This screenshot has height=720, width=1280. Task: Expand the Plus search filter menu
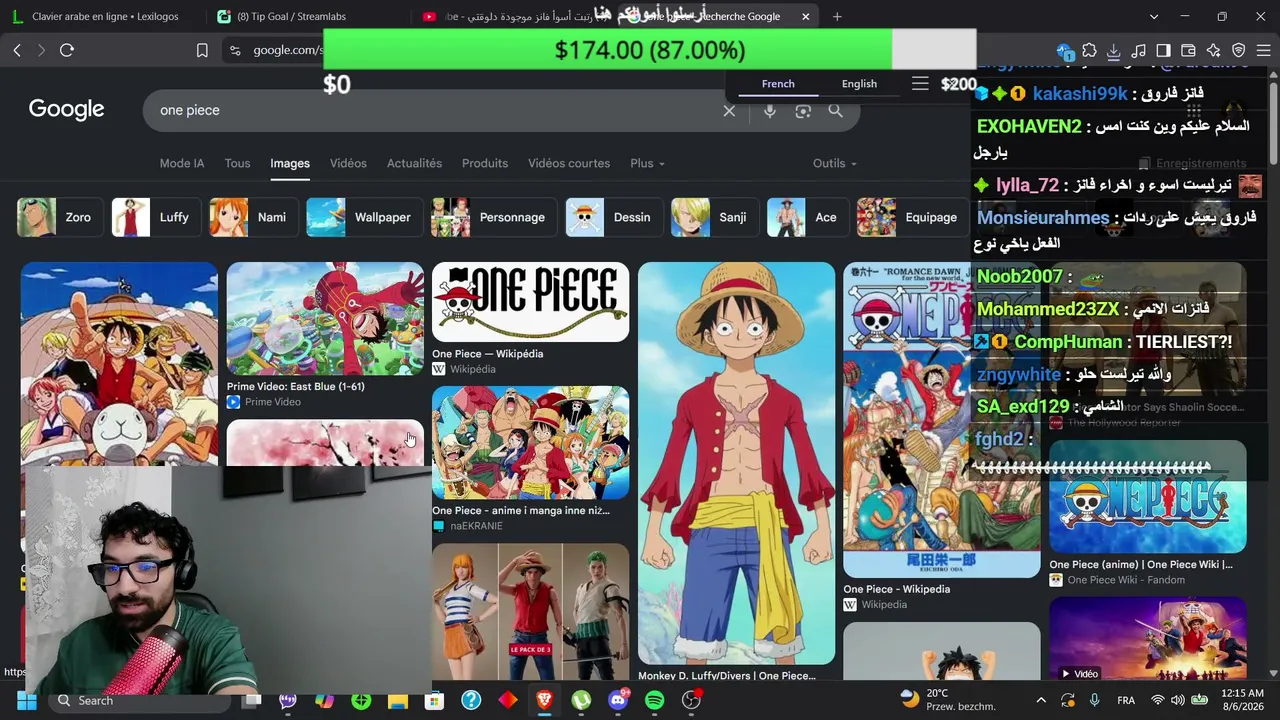647,163
